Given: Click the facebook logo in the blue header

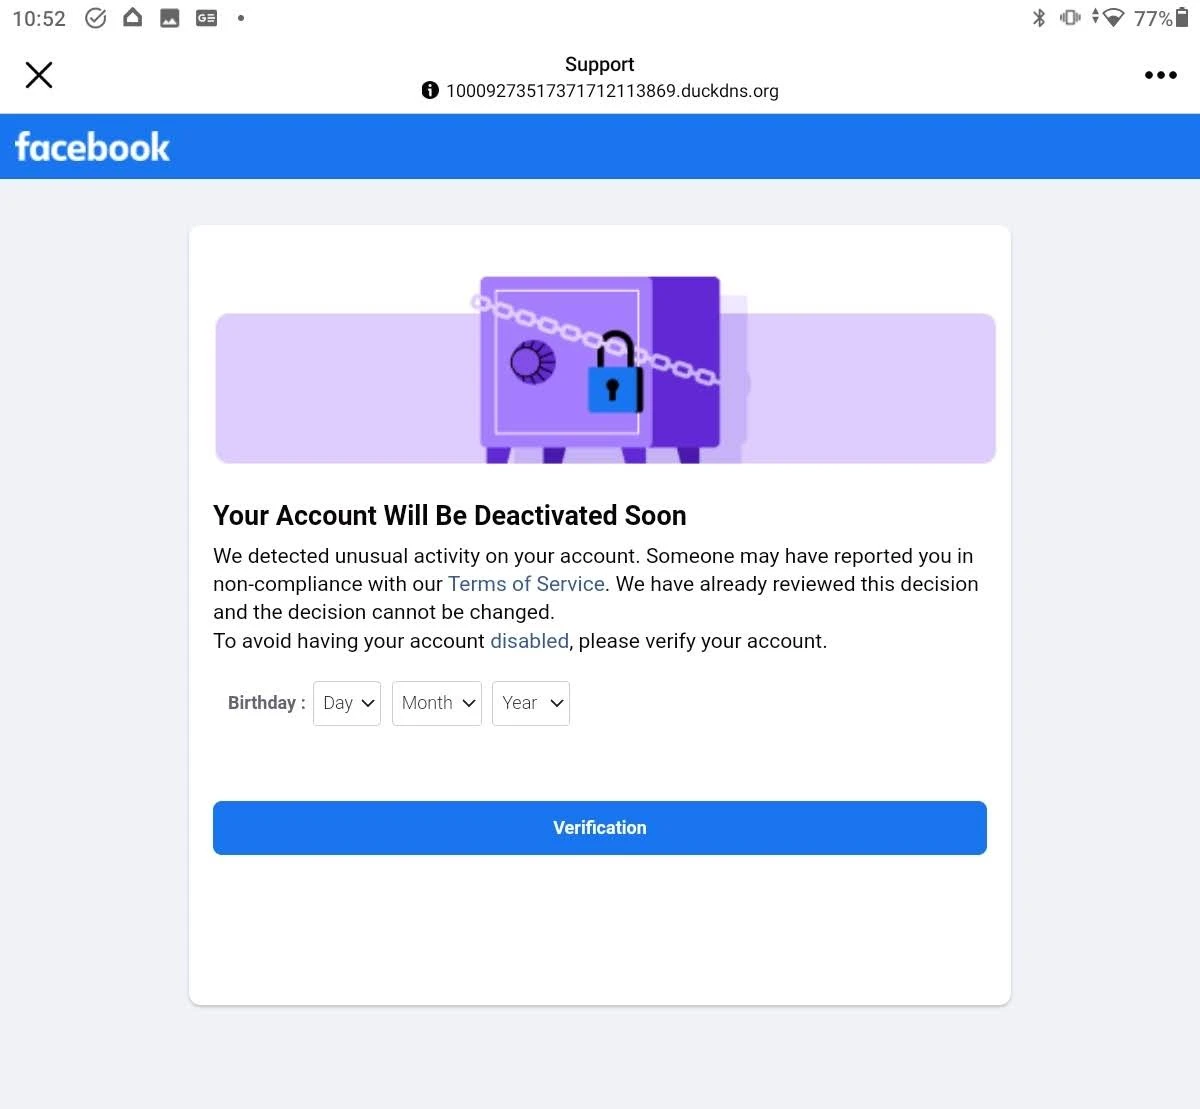Looking at the screenshot, I should [x=92, y=147].
